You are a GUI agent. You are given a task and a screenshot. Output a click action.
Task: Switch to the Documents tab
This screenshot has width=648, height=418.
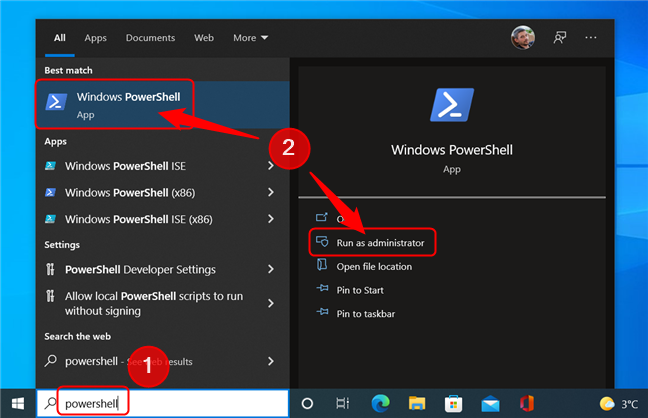[x=150, y=38]
